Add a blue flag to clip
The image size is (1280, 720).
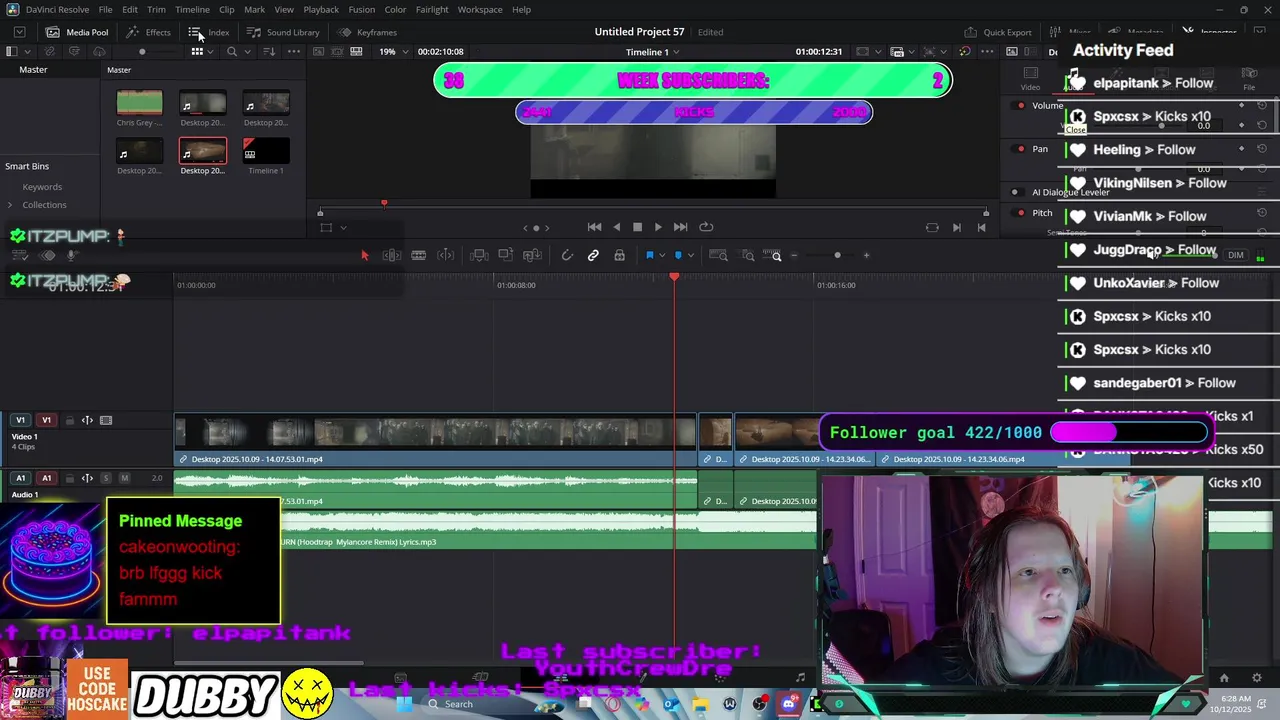(x=649, y=256)
